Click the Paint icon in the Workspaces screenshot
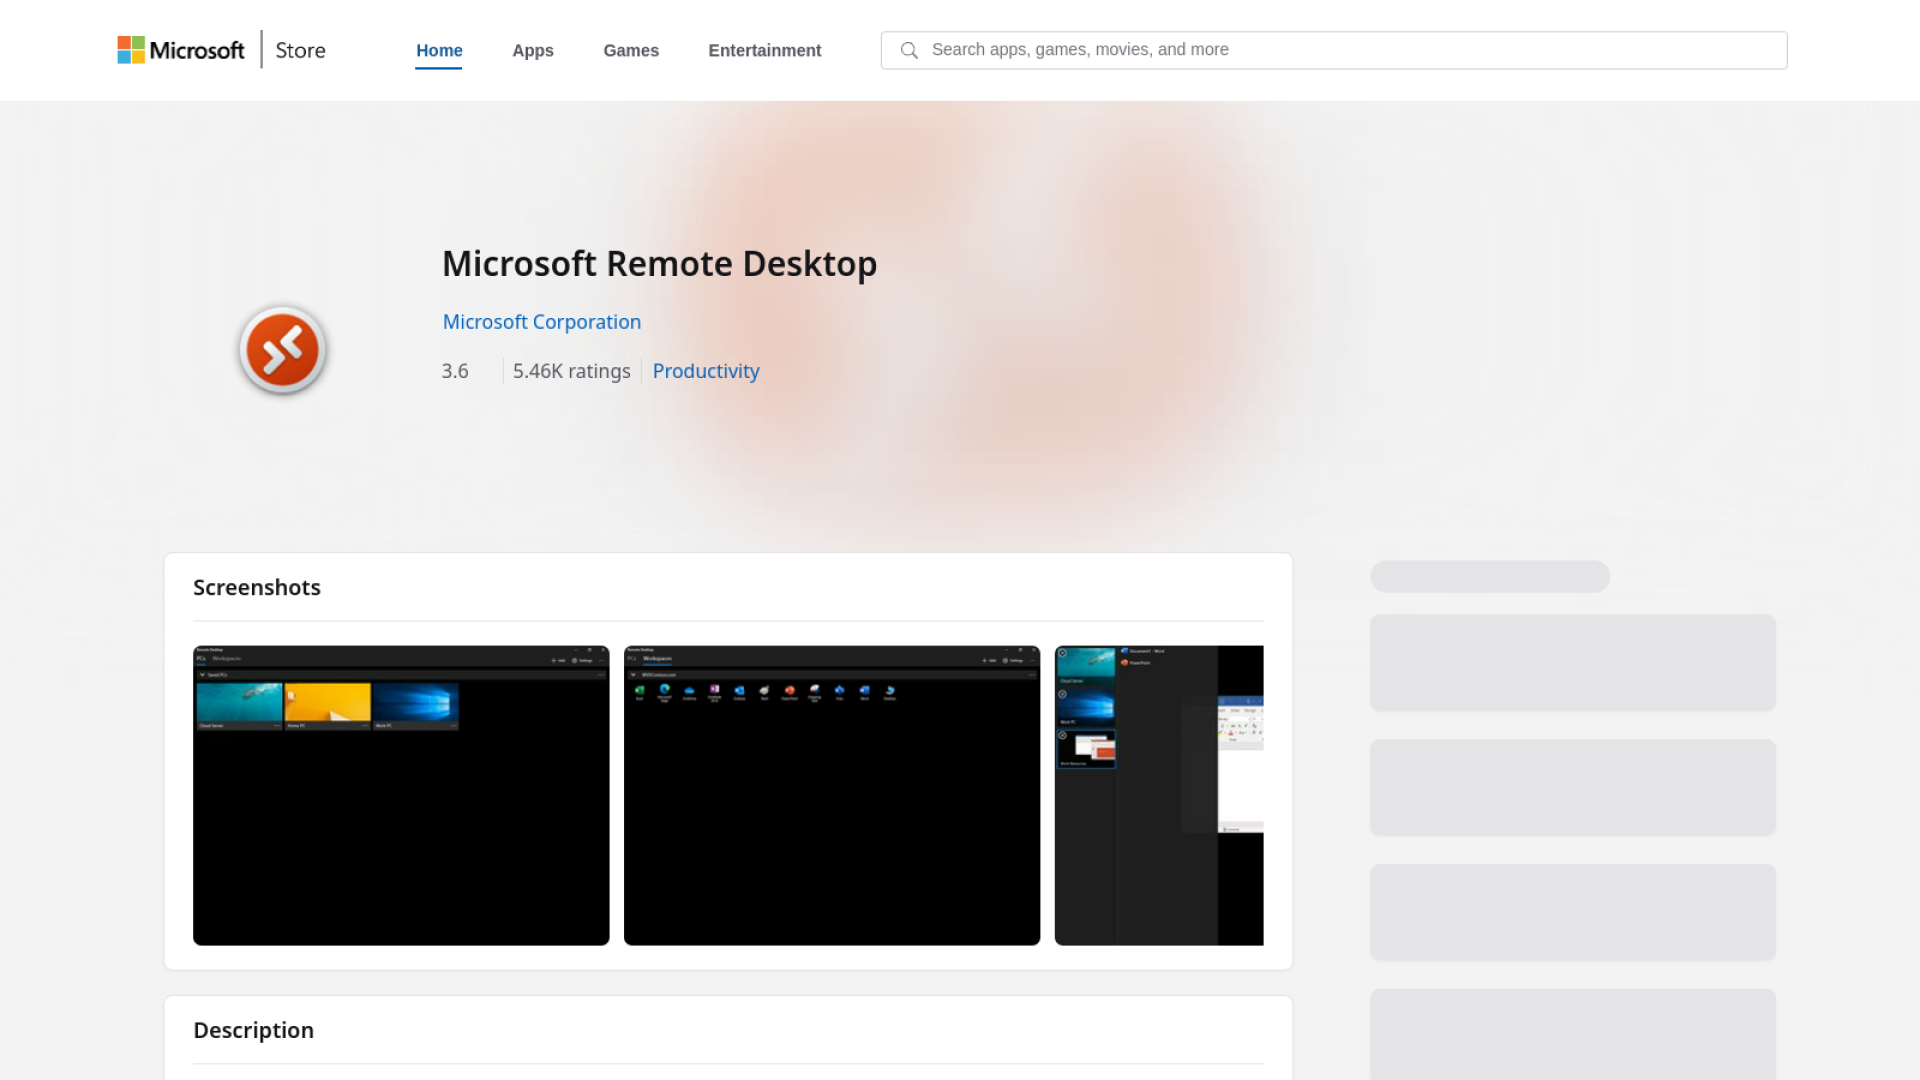Screen dimensions: 1920x1080 pyautogui.click(x=764, y=690)
